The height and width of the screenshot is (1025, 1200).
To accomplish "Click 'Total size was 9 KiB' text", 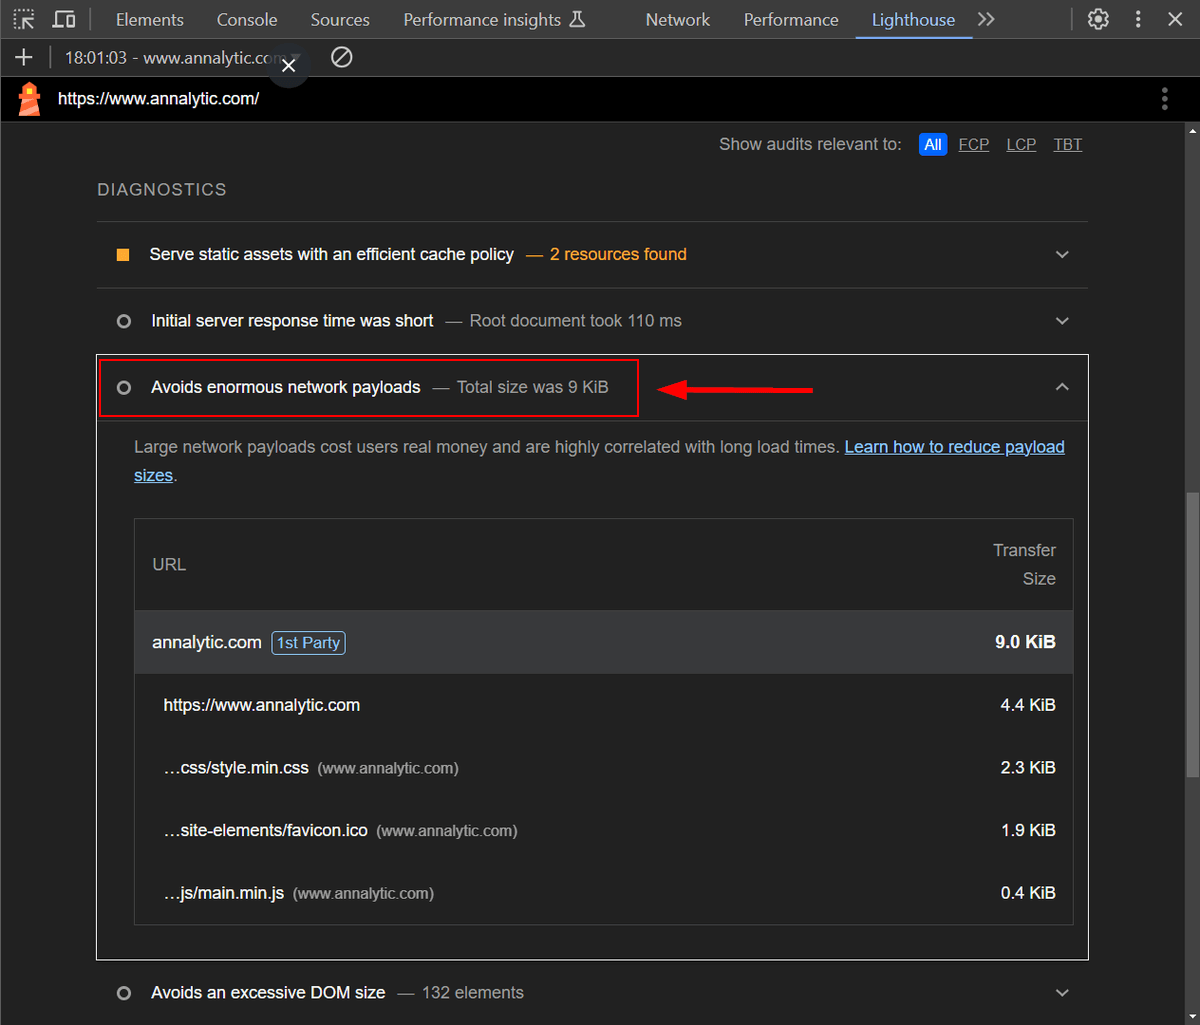I will click(532, 387).
